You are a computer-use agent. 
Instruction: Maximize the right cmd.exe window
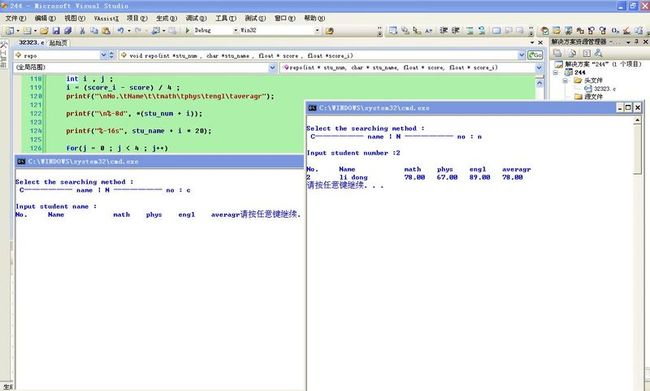tap(628, 108)
